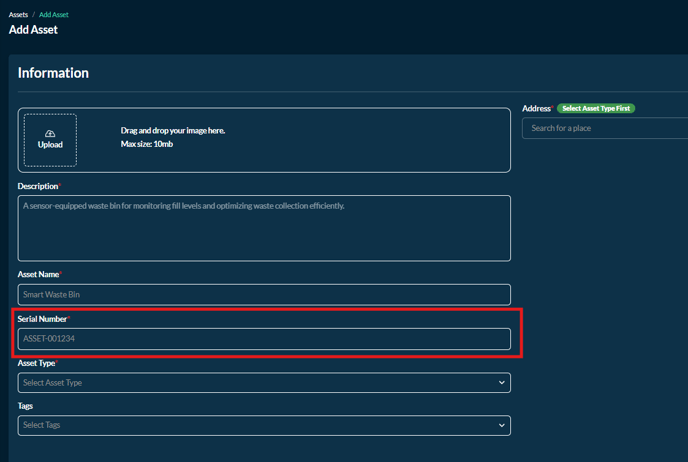Click the Upload image box

50,140
